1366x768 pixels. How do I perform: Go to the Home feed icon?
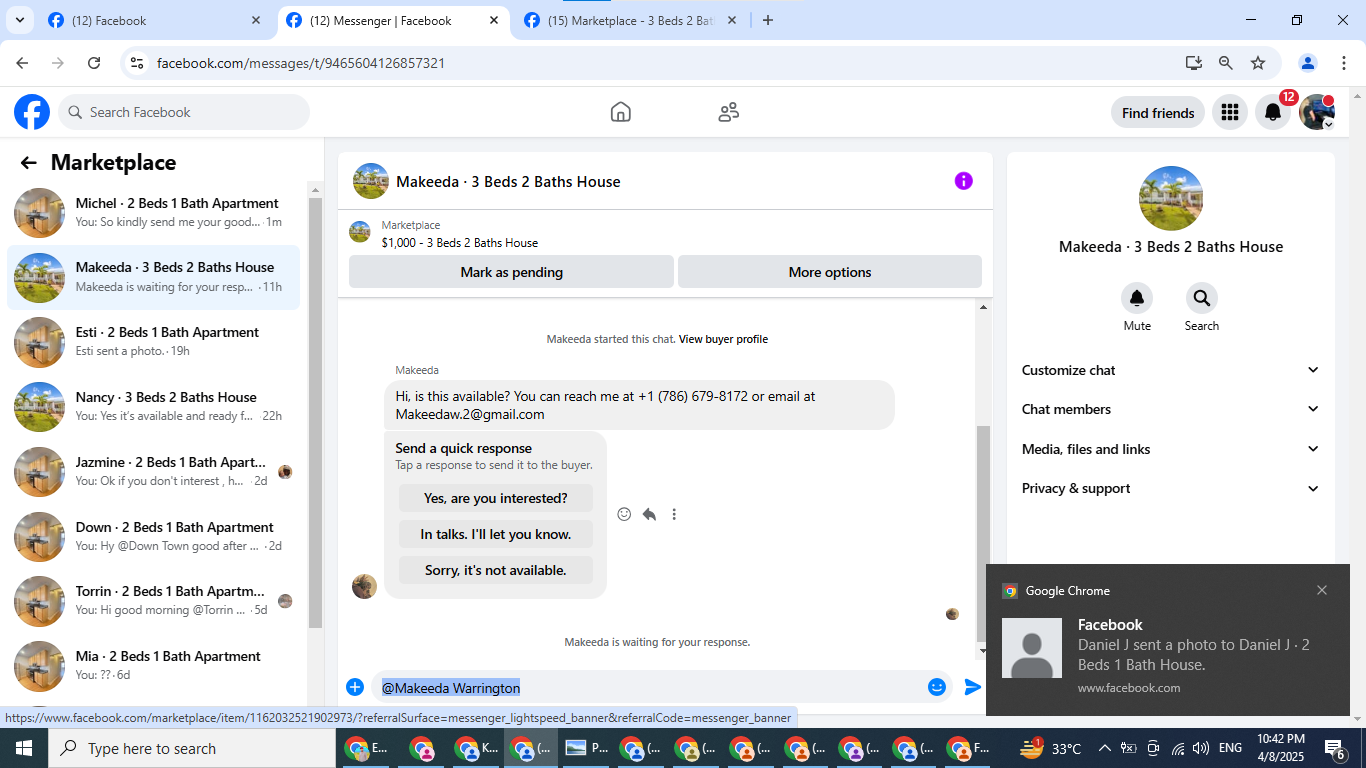click(621, 112)
